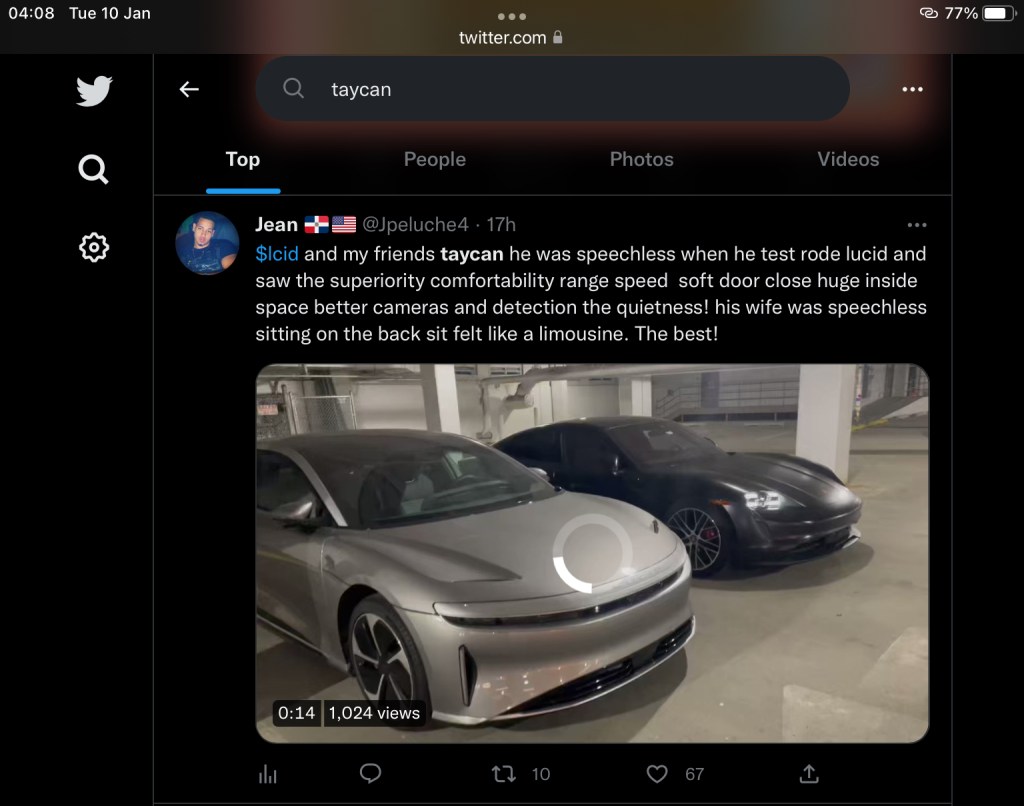
Task: Reply using the speech bubble icon
Action: pos(370,773)
